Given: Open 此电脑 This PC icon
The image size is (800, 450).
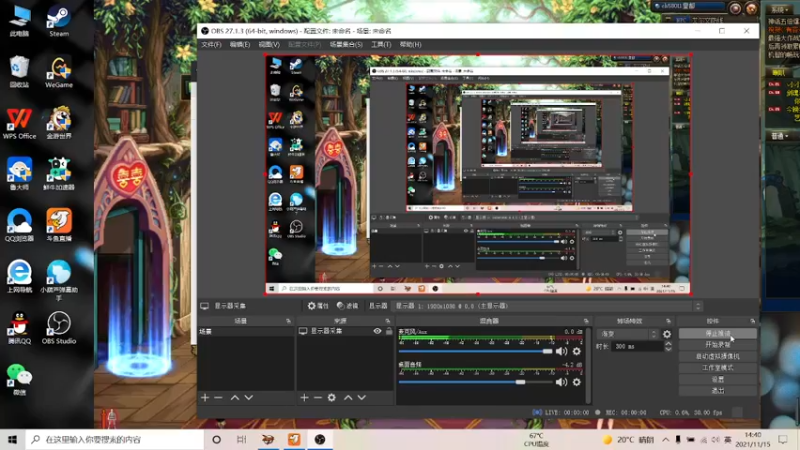Looking at the screenshot, I should click(19, 22).
